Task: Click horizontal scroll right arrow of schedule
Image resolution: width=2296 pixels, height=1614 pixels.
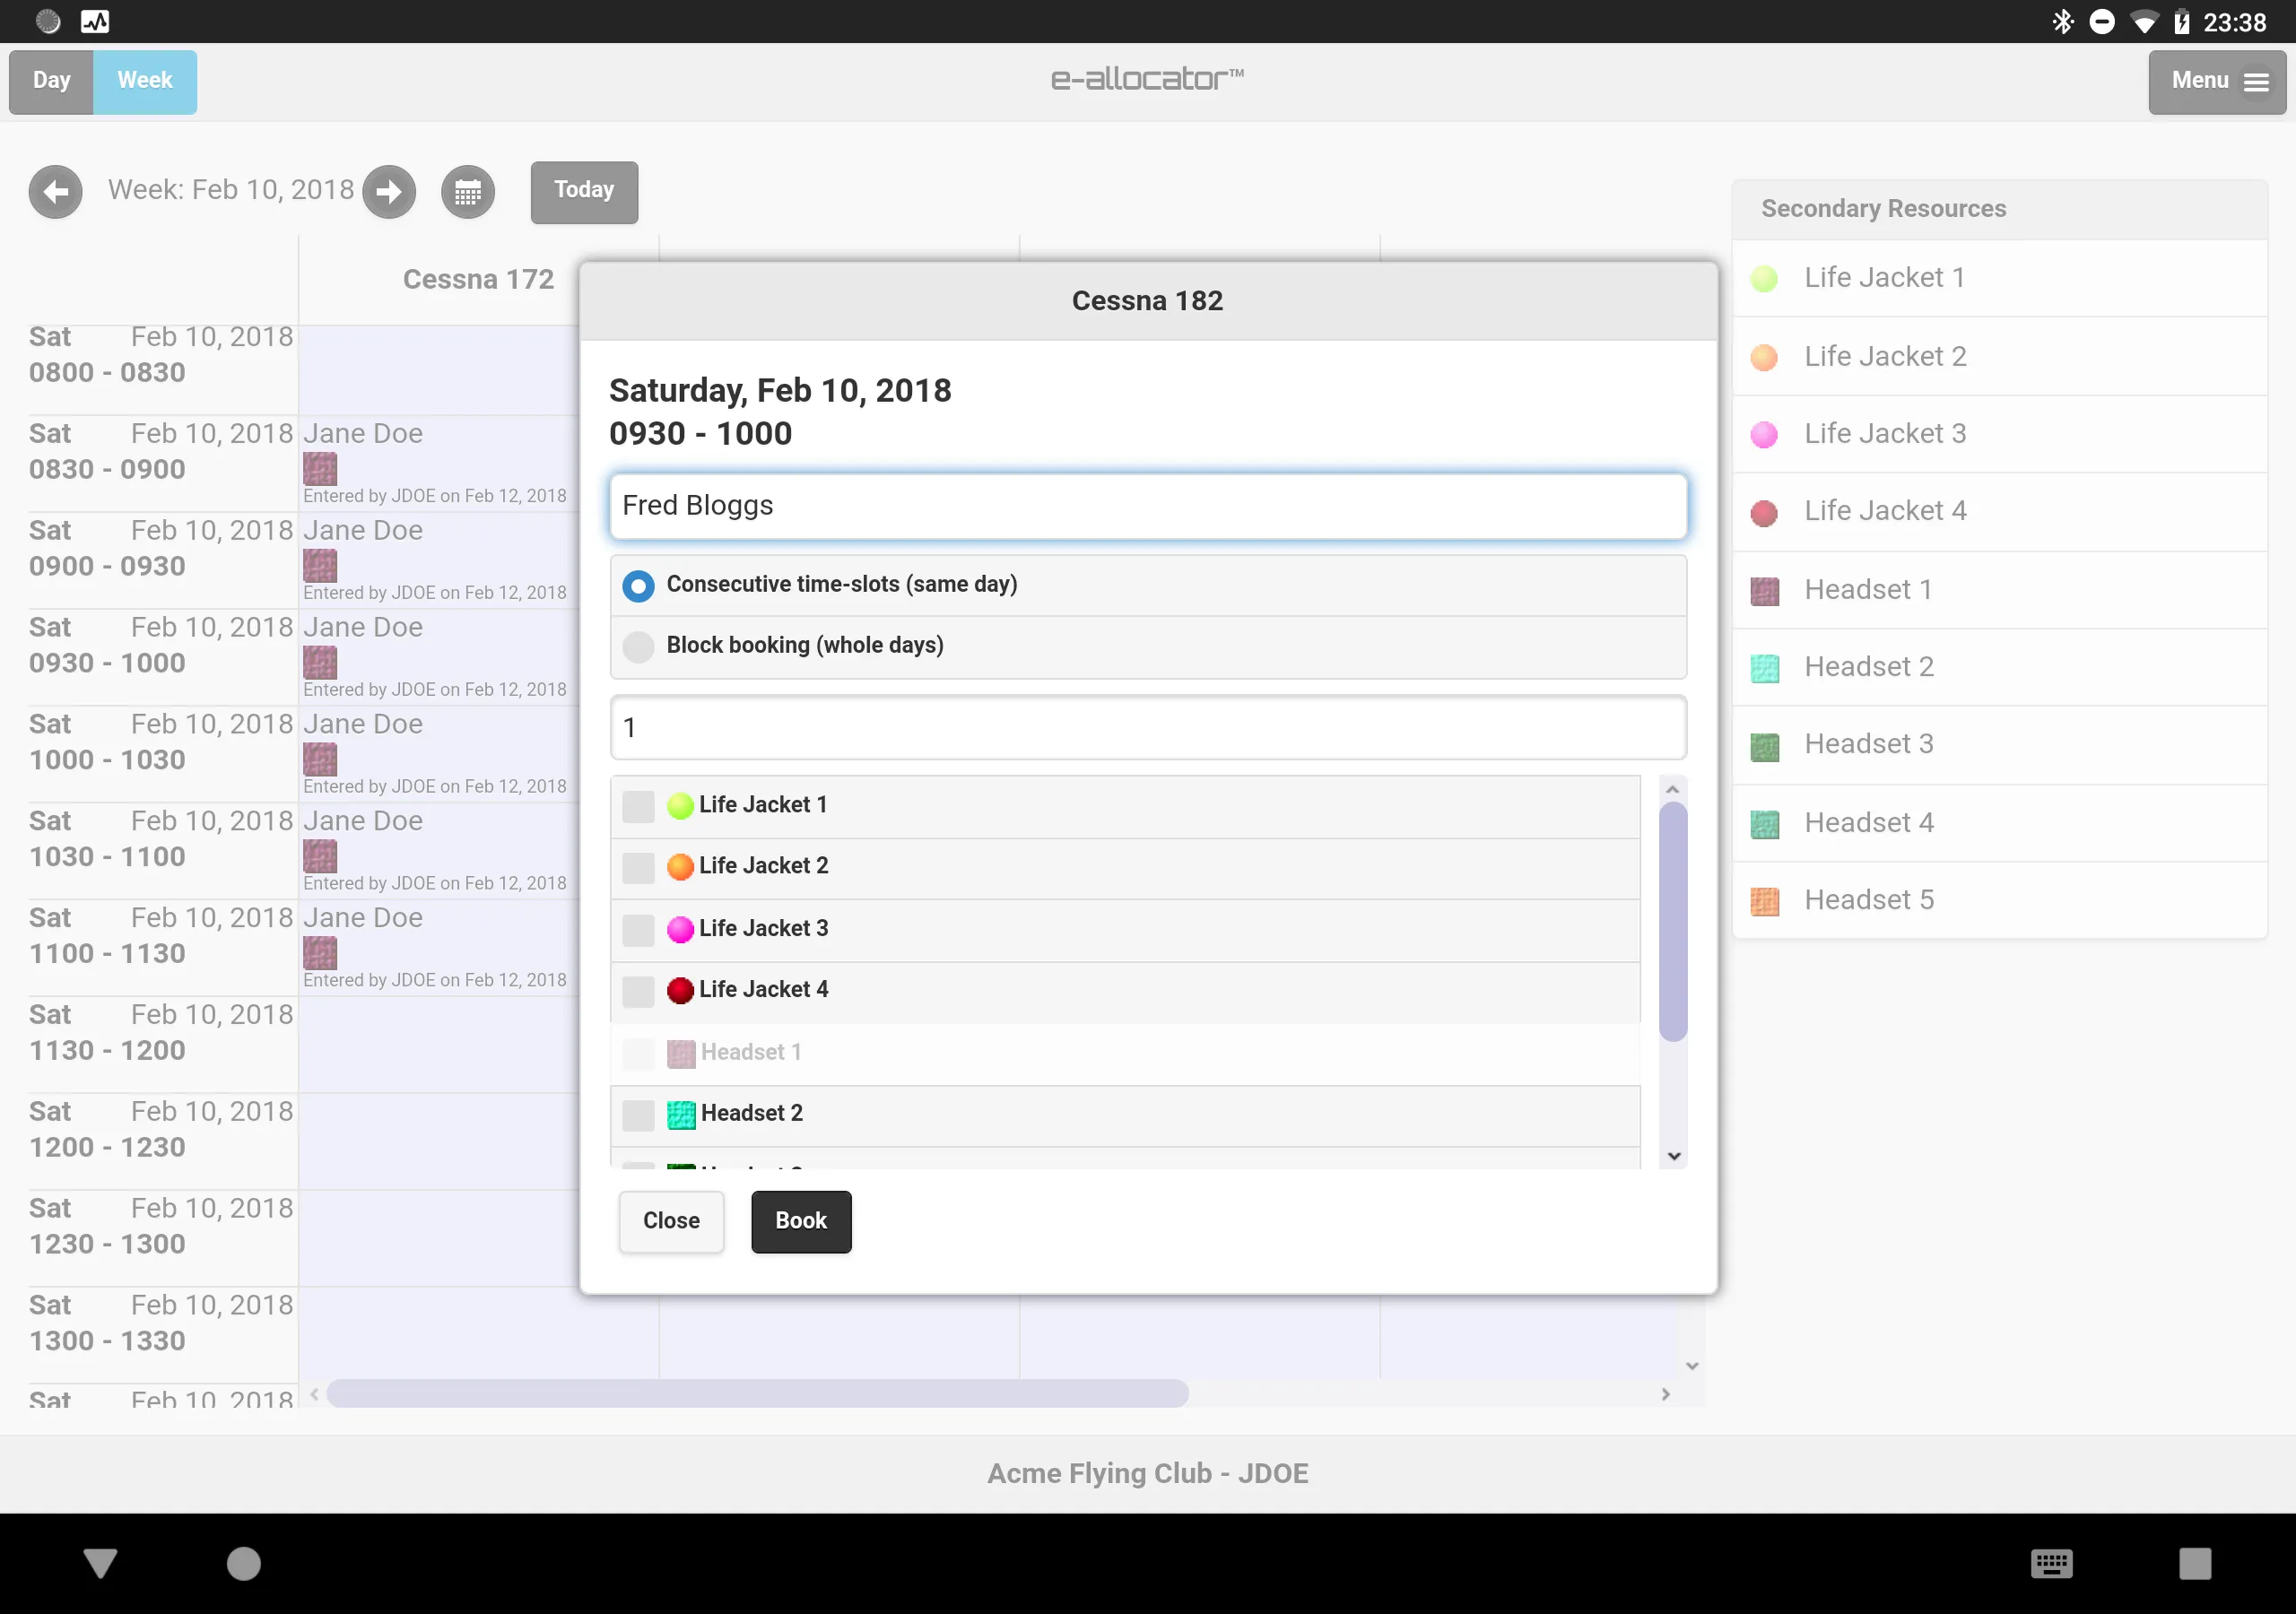Action: [x=1666, y=1394]
